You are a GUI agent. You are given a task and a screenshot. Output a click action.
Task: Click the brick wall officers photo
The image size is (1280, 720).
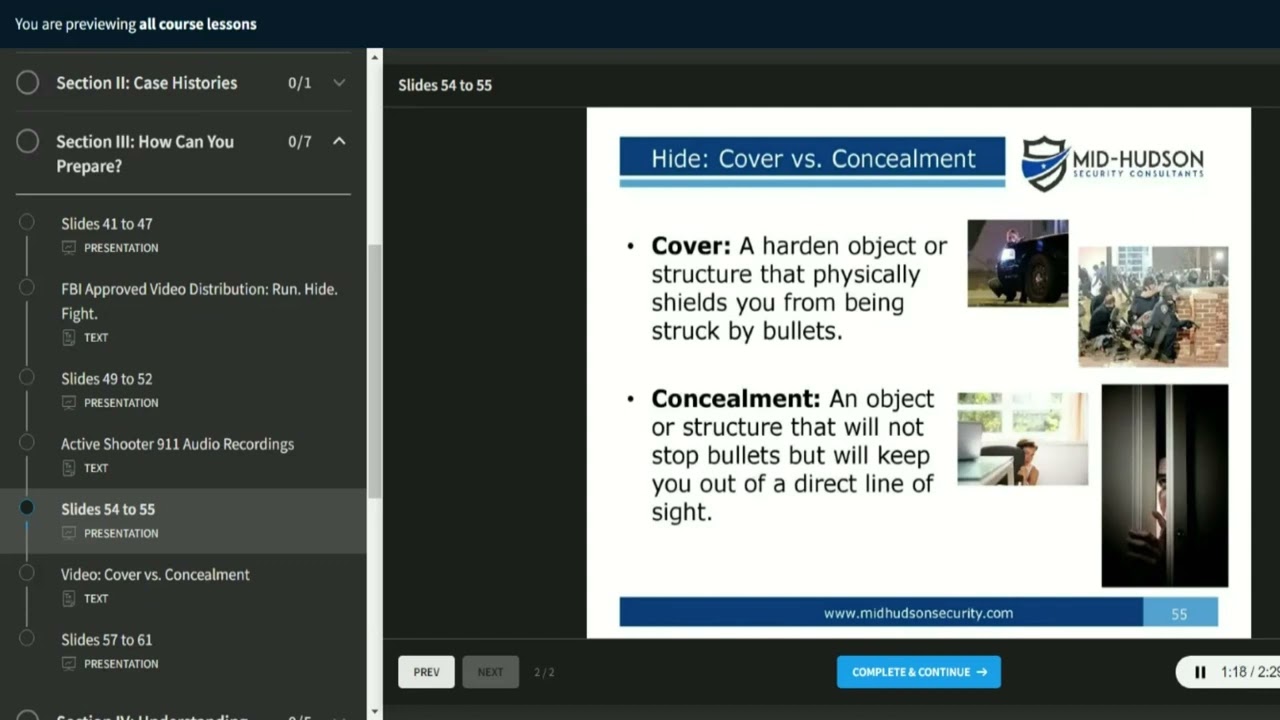1153,306
